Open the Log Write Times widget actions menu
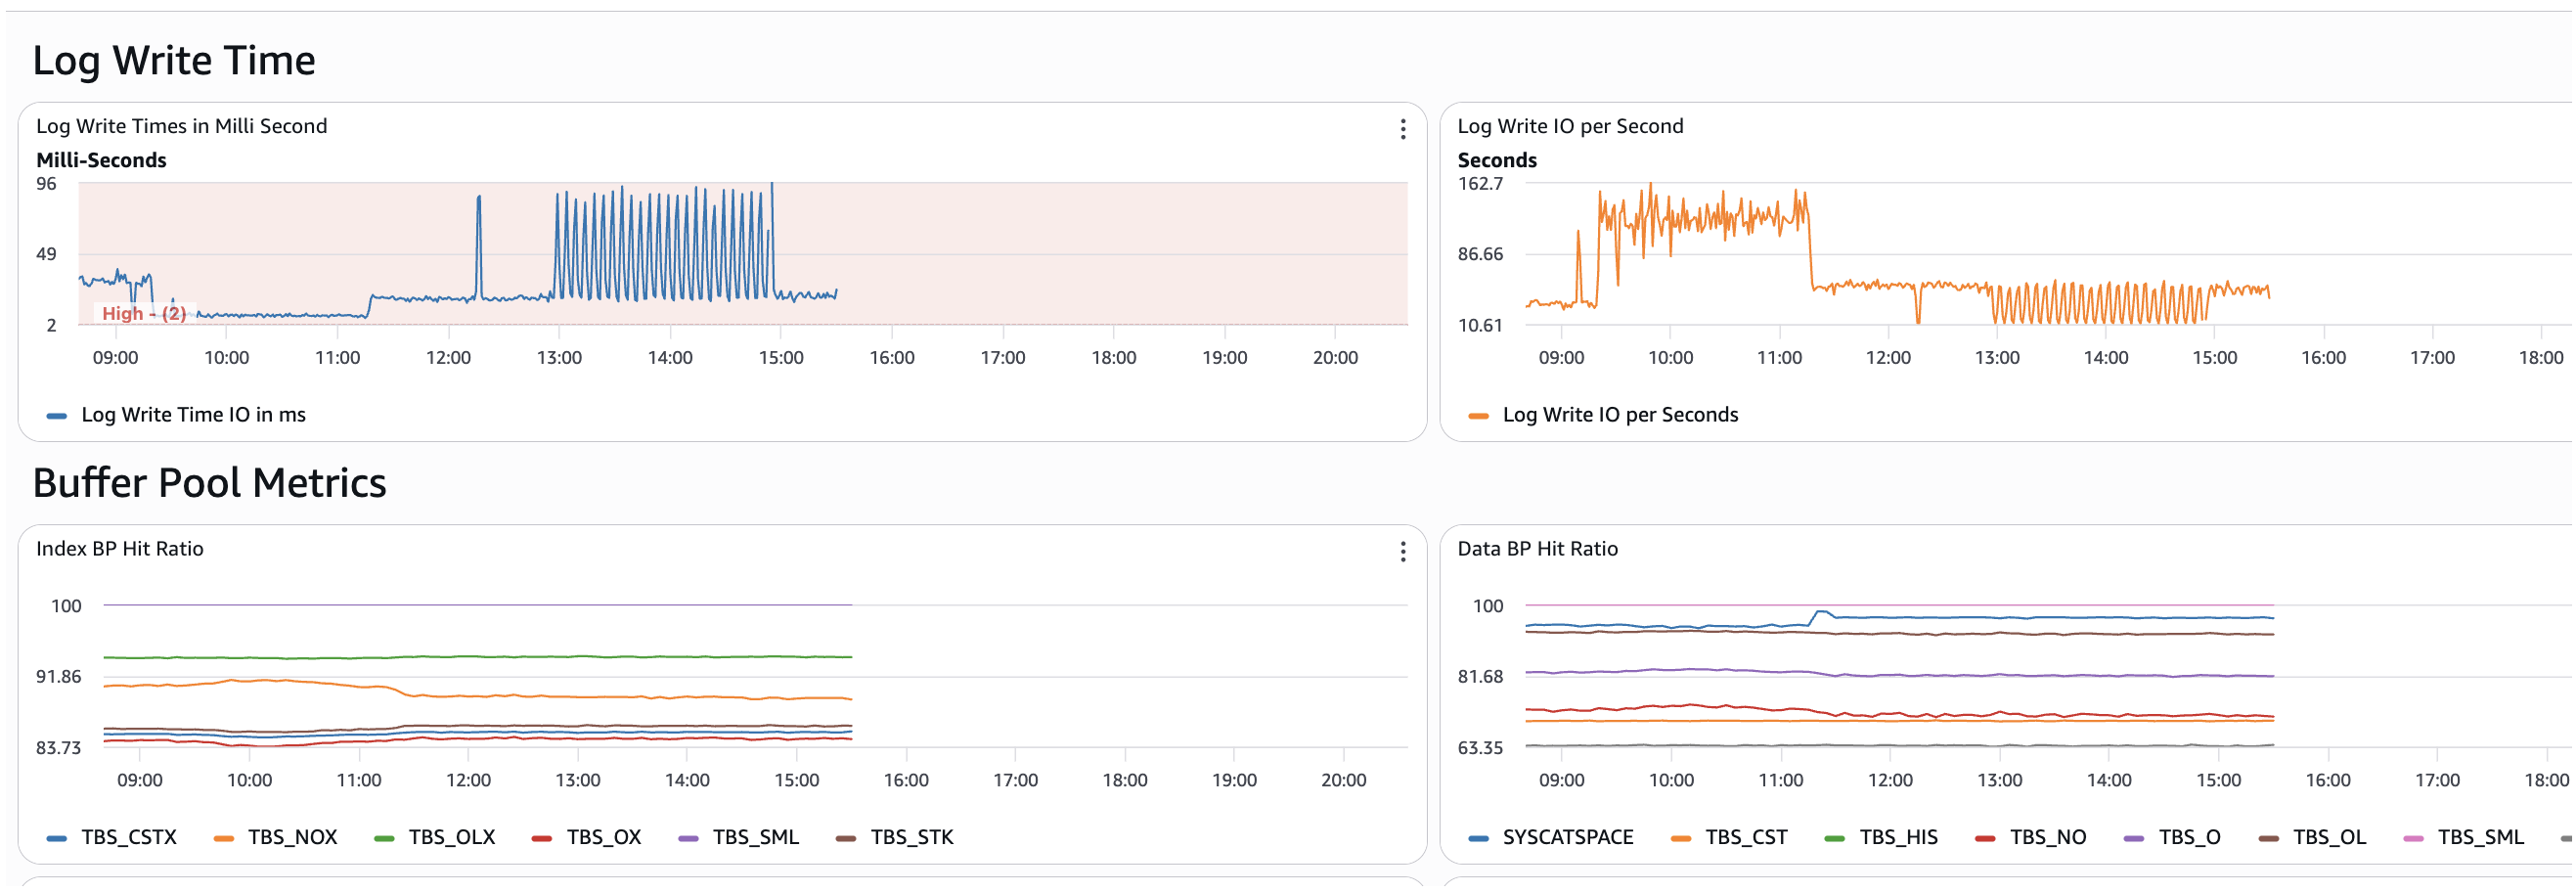2576x892 pixels. (1403, 129)
